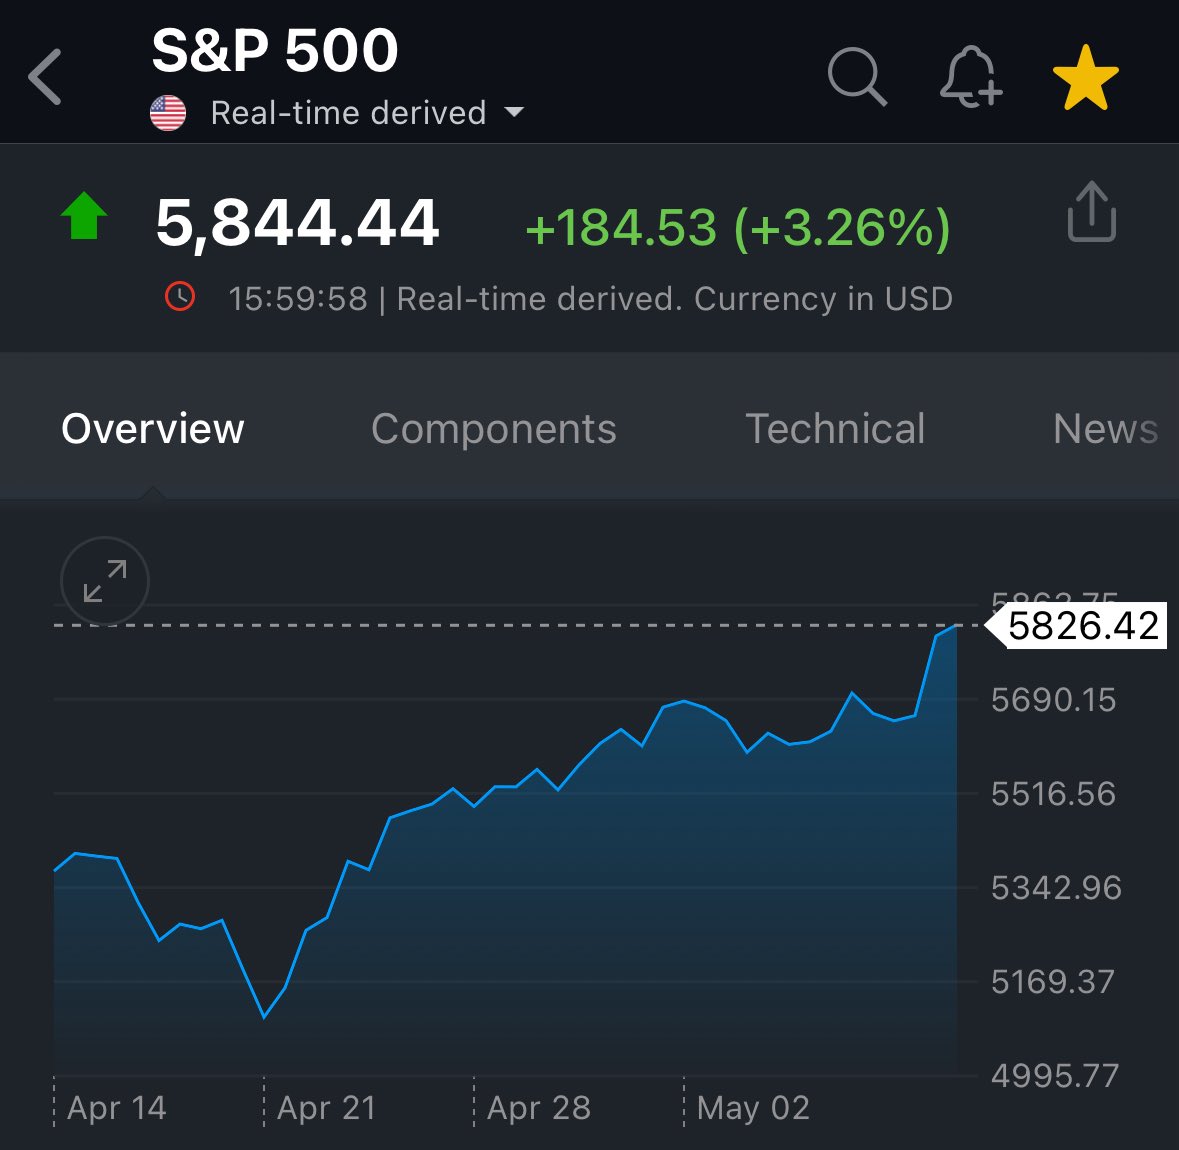This screenshot has width=1179, height=1150.
Task: Expand the chart to fullscreen
Action: (105, 581)
